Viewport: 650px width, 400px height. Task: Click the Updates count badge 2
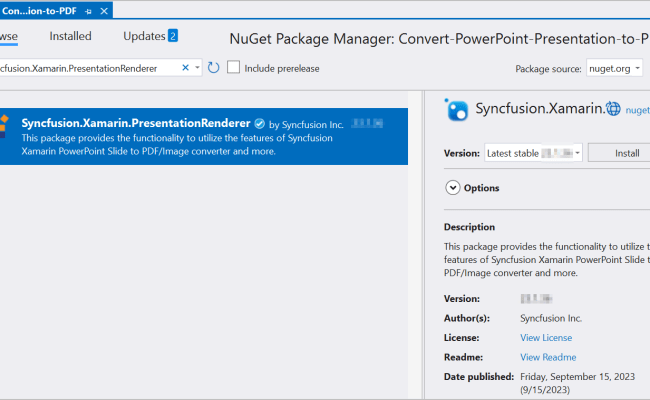click(173, 36)
